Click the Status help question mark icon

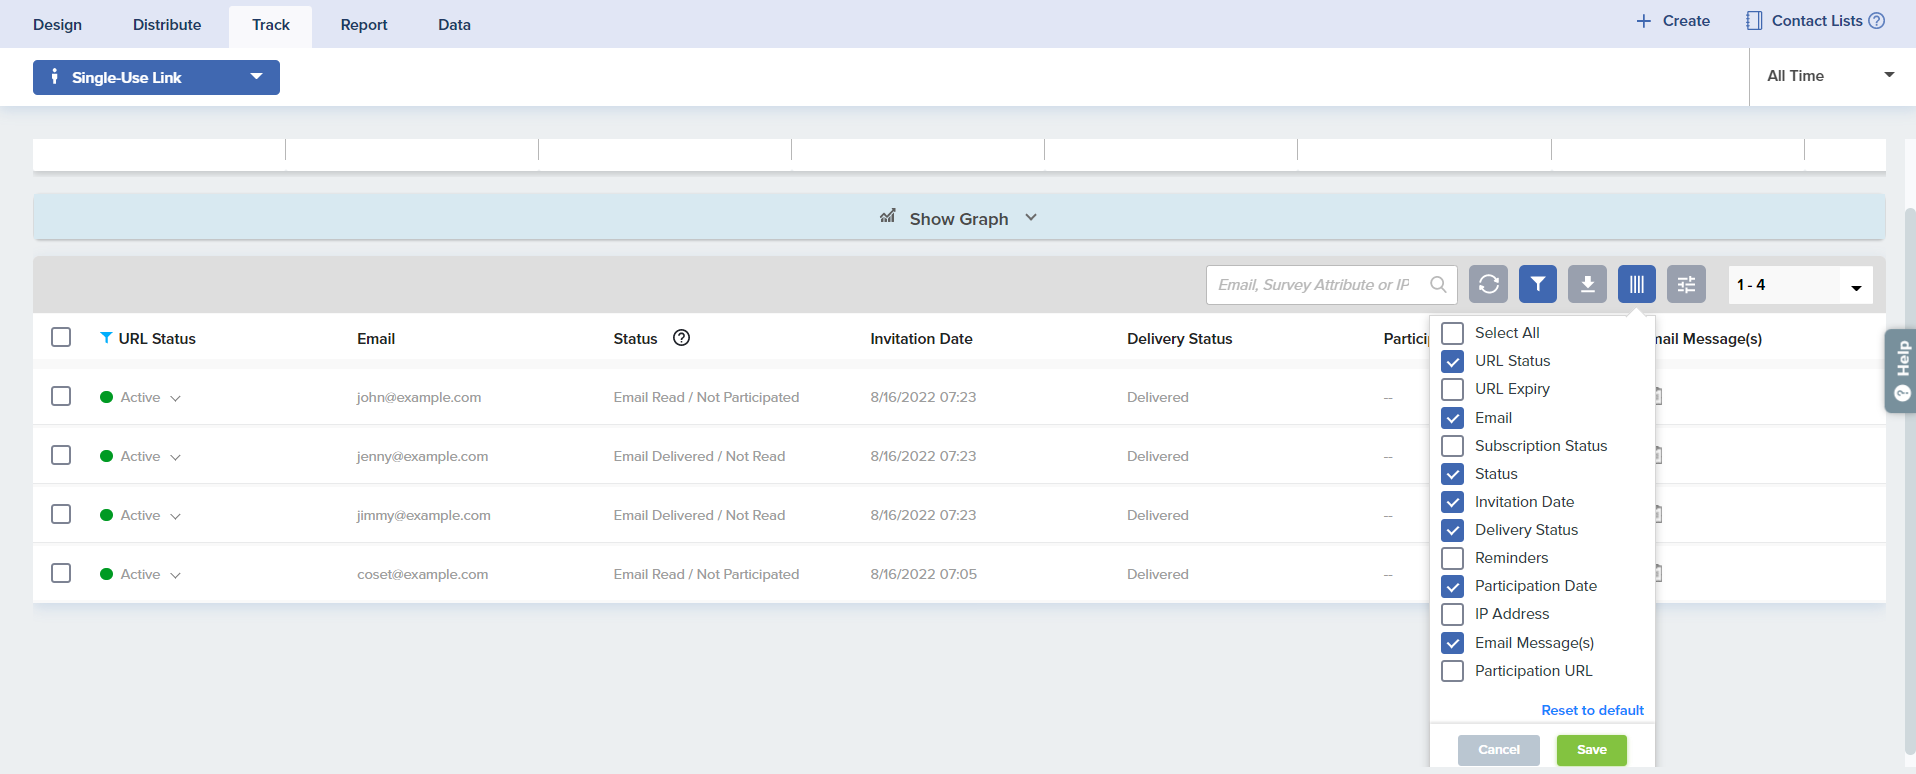681,338
